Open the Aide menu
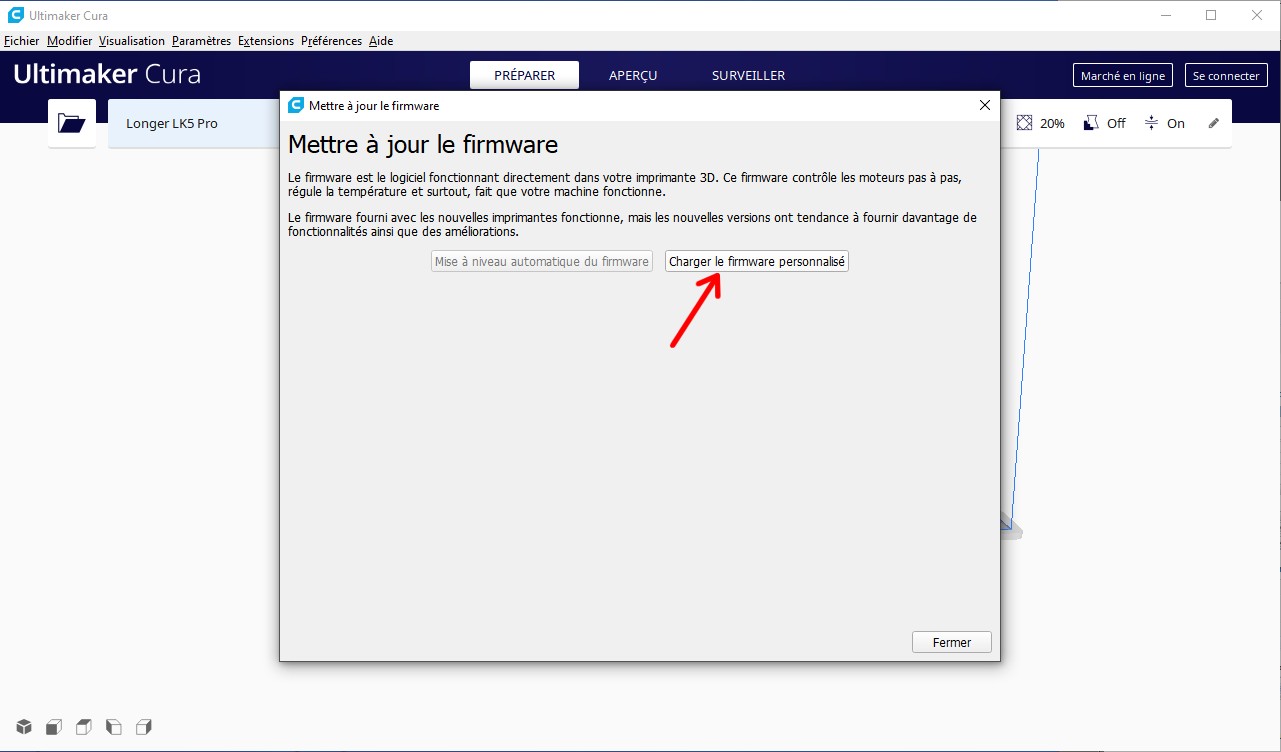 [x=381, y=41]
